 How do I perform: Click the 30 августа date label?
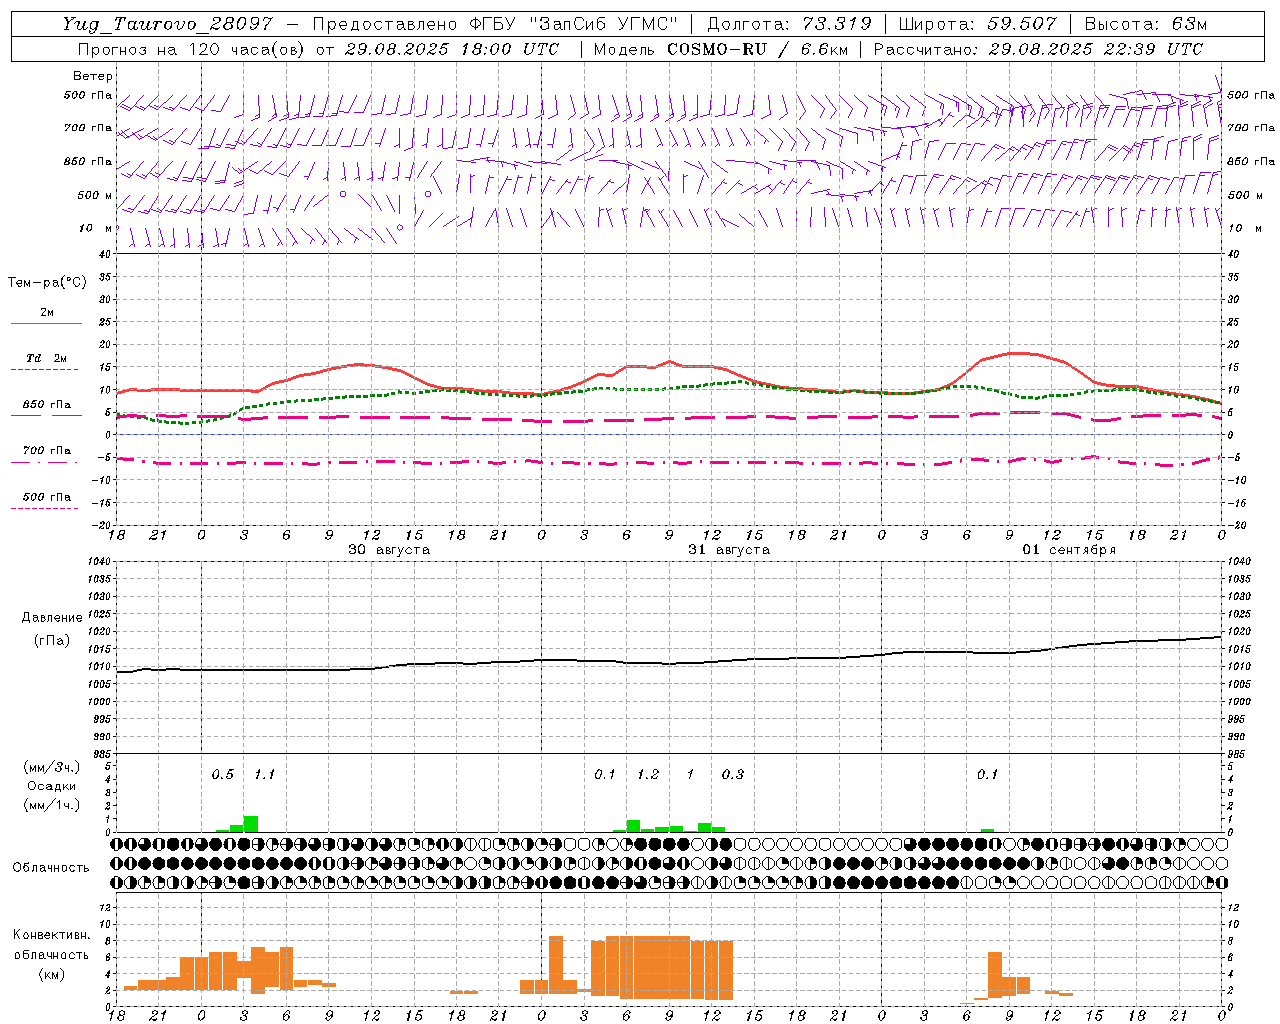389,550
